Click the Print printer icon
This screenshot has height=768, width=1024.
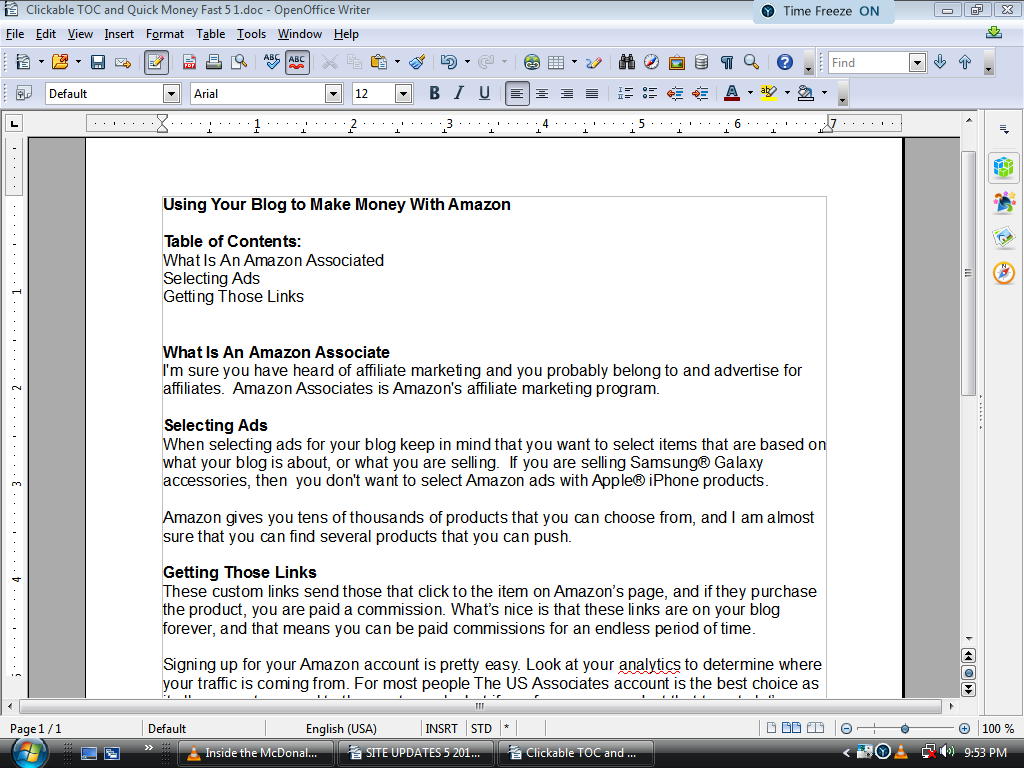(214, 62)
